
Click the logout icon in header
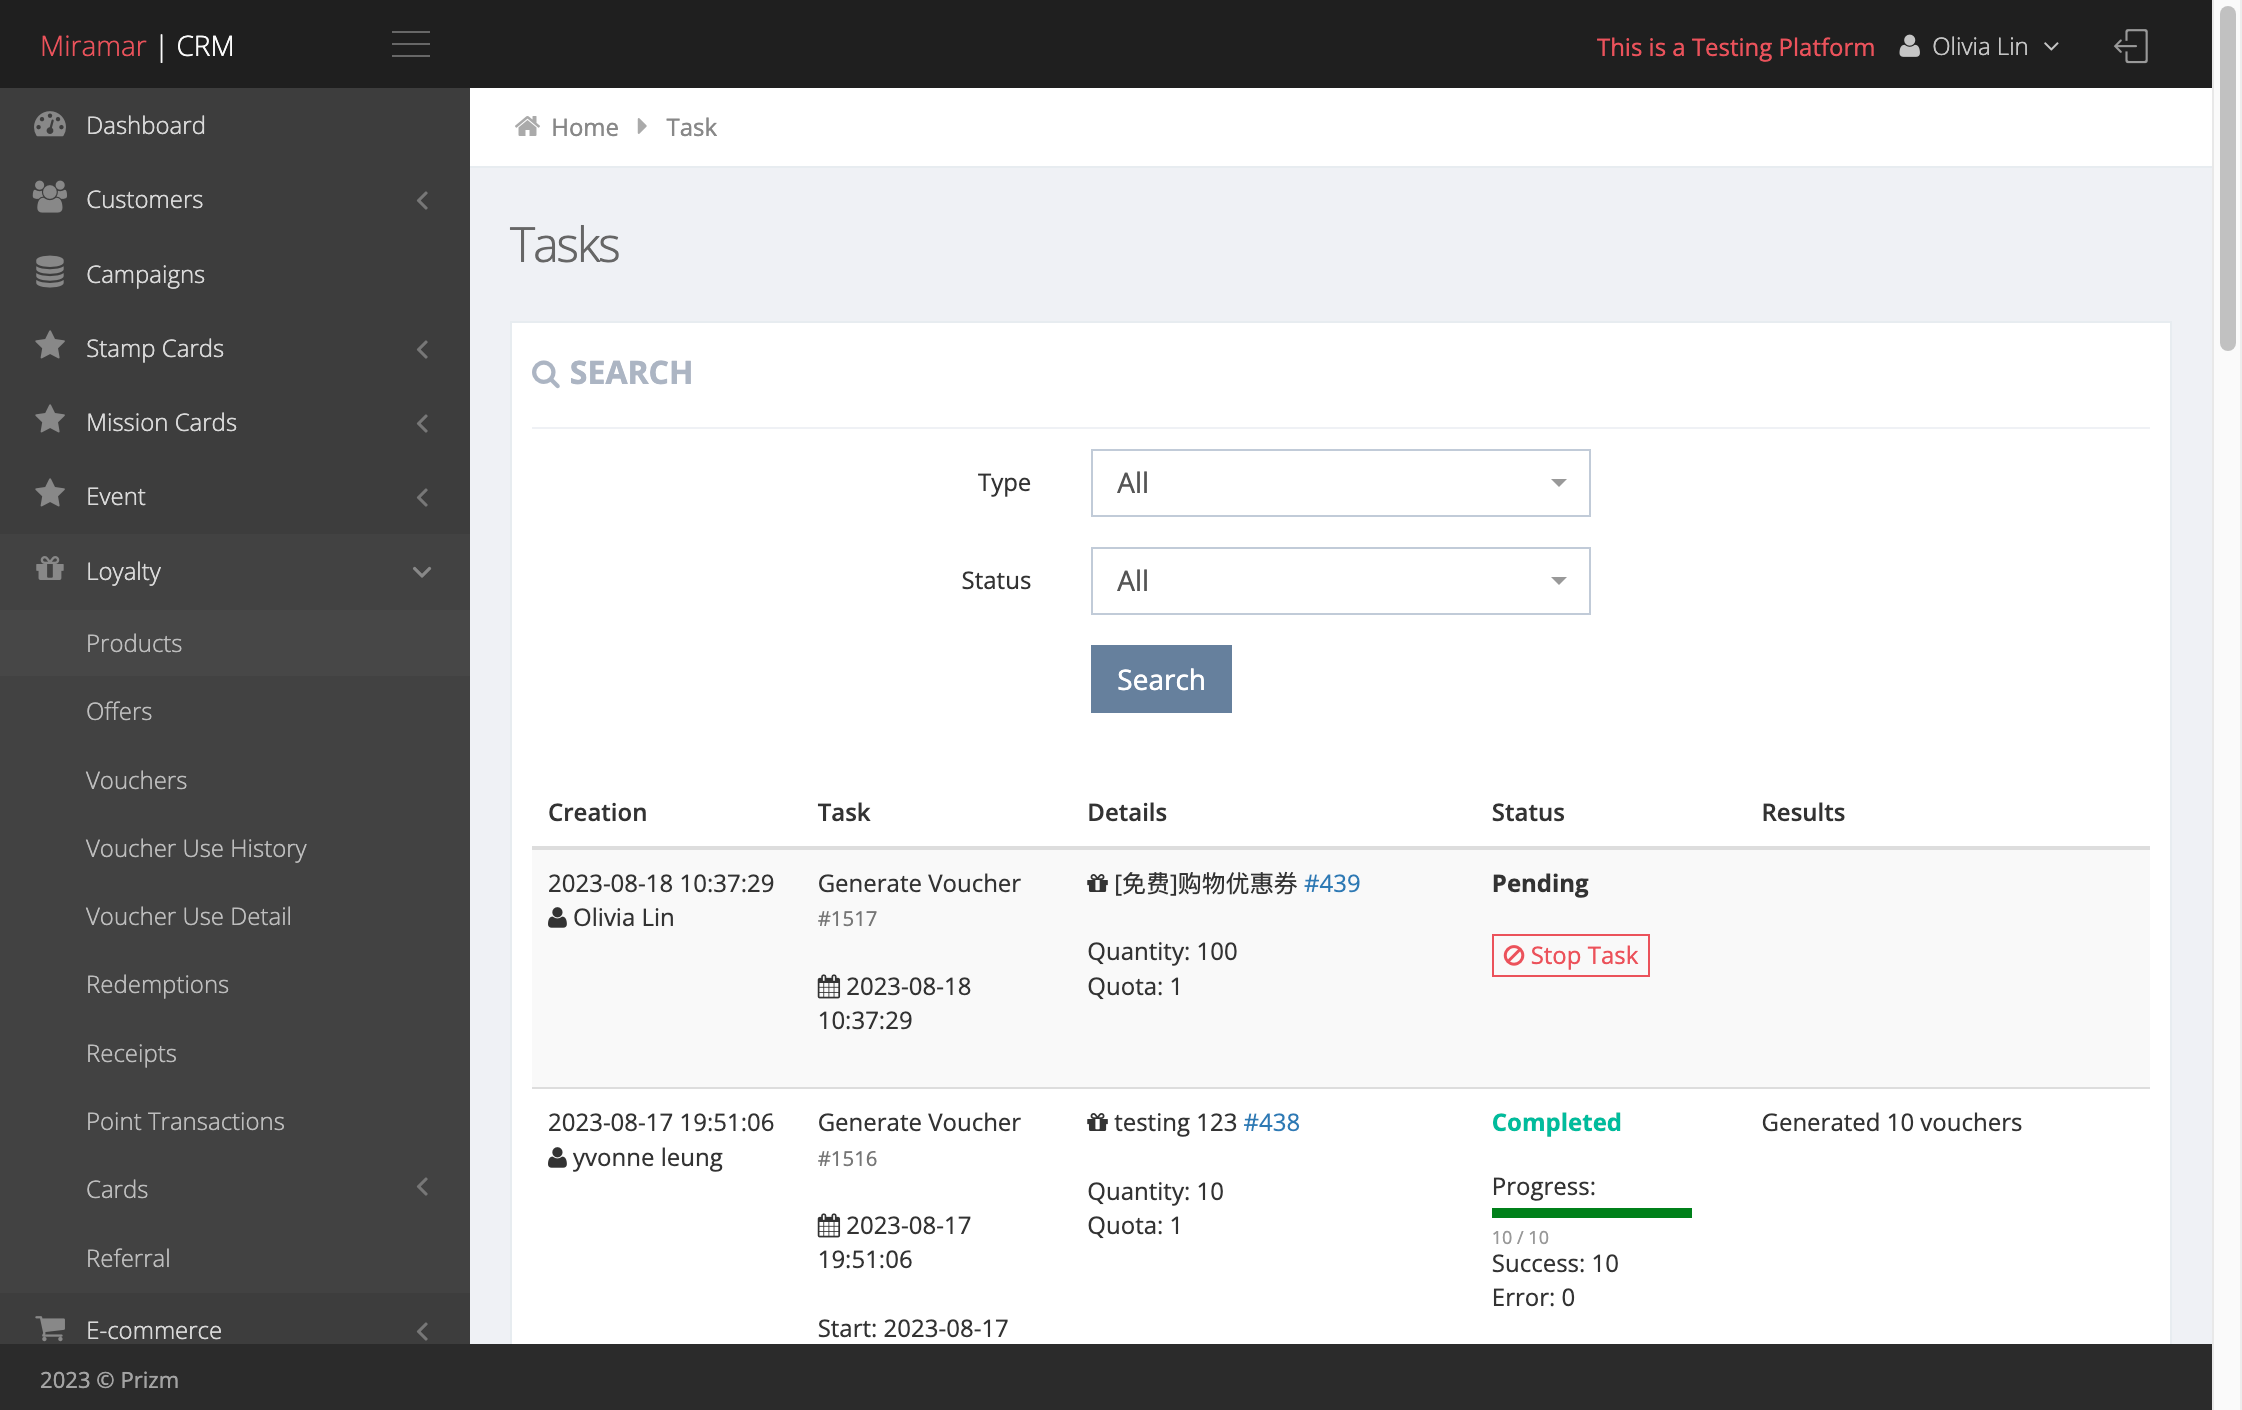(x=2131, y=46)
